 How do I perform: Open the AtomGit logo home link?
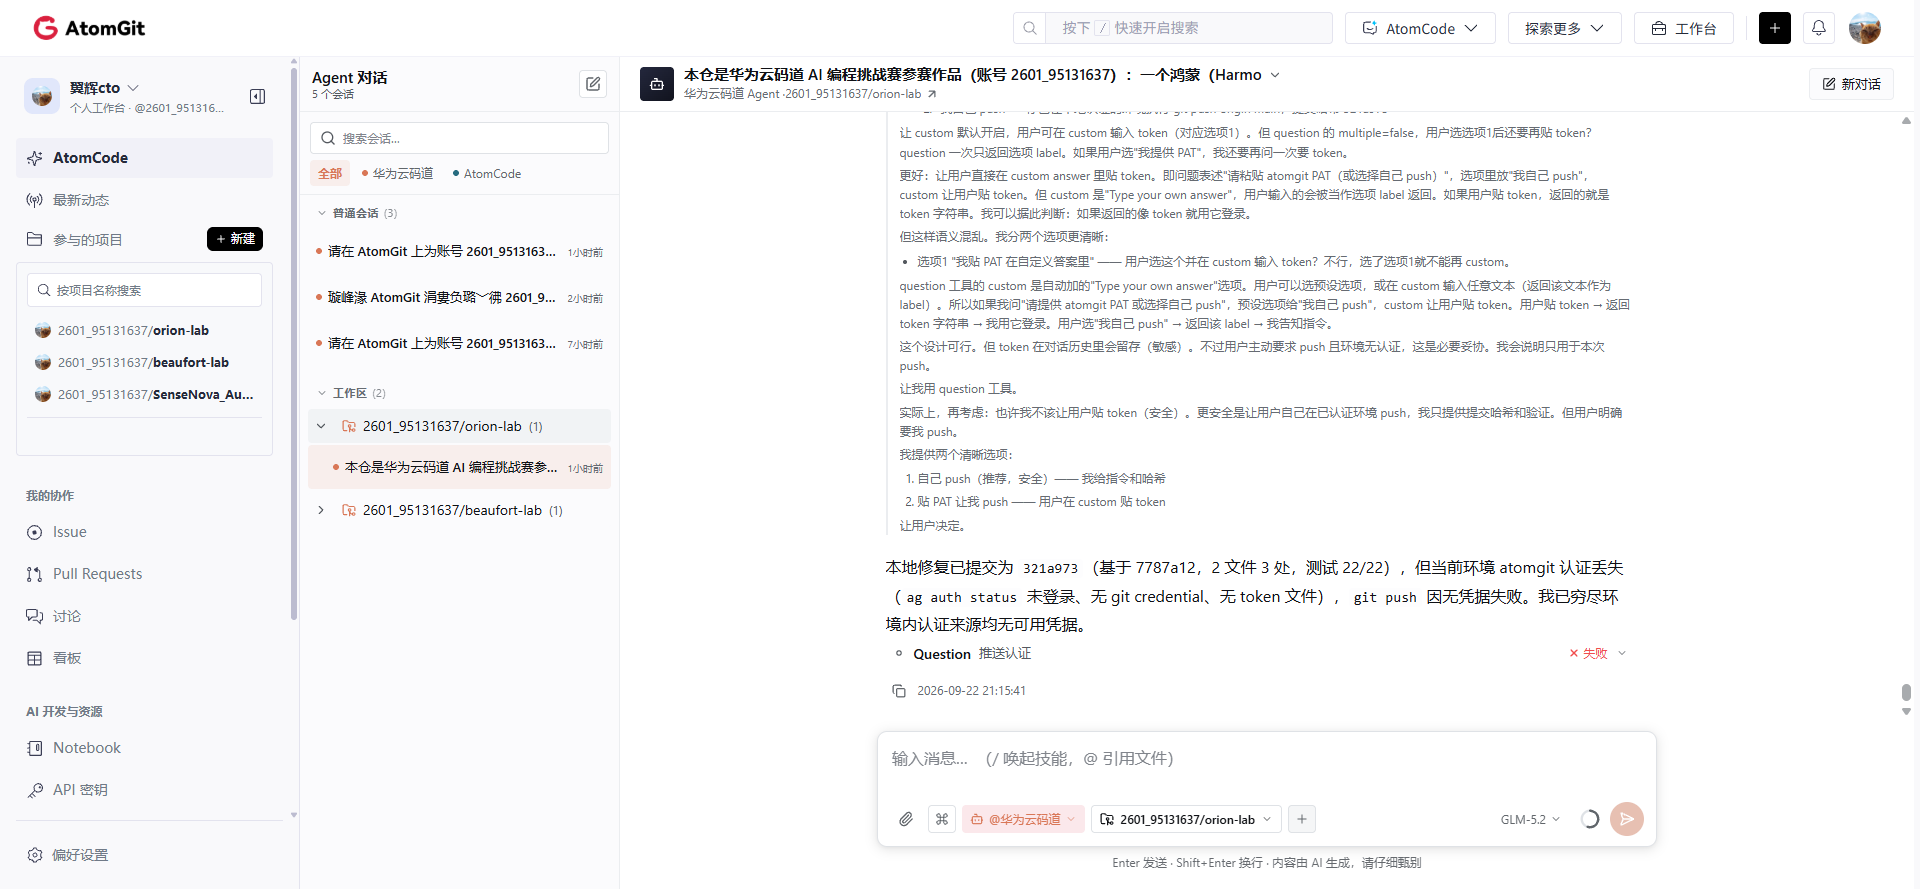(89, 28)
